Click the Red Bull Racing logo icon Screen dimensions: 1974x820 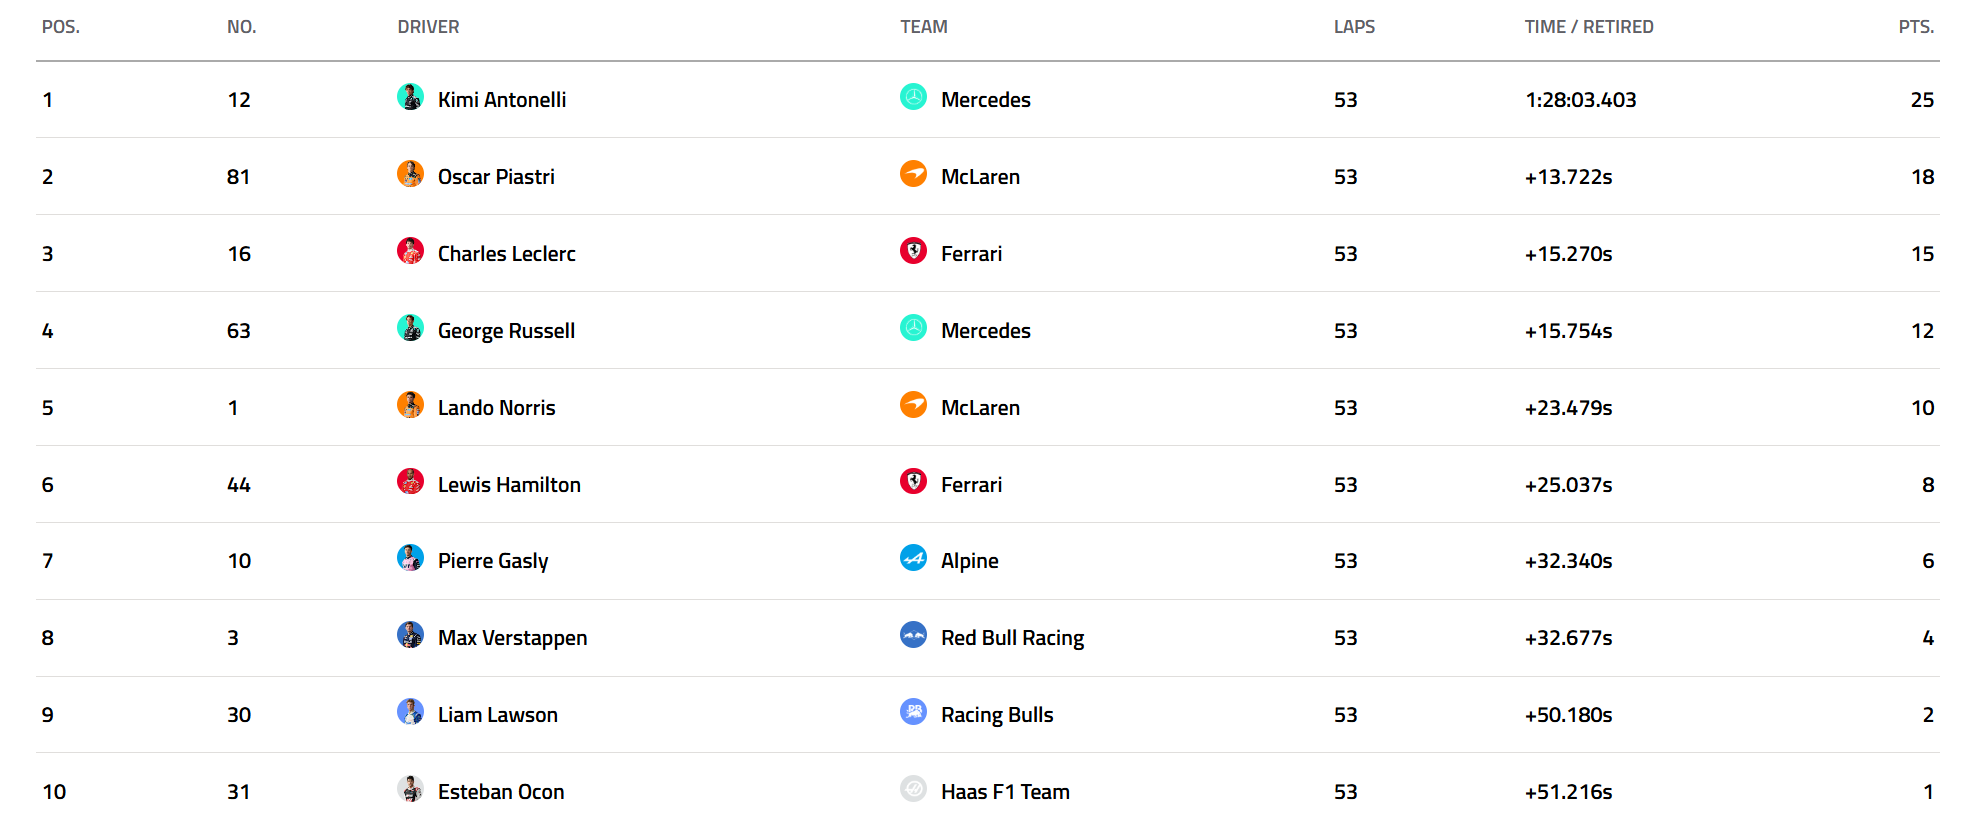[x=913, y=635]
